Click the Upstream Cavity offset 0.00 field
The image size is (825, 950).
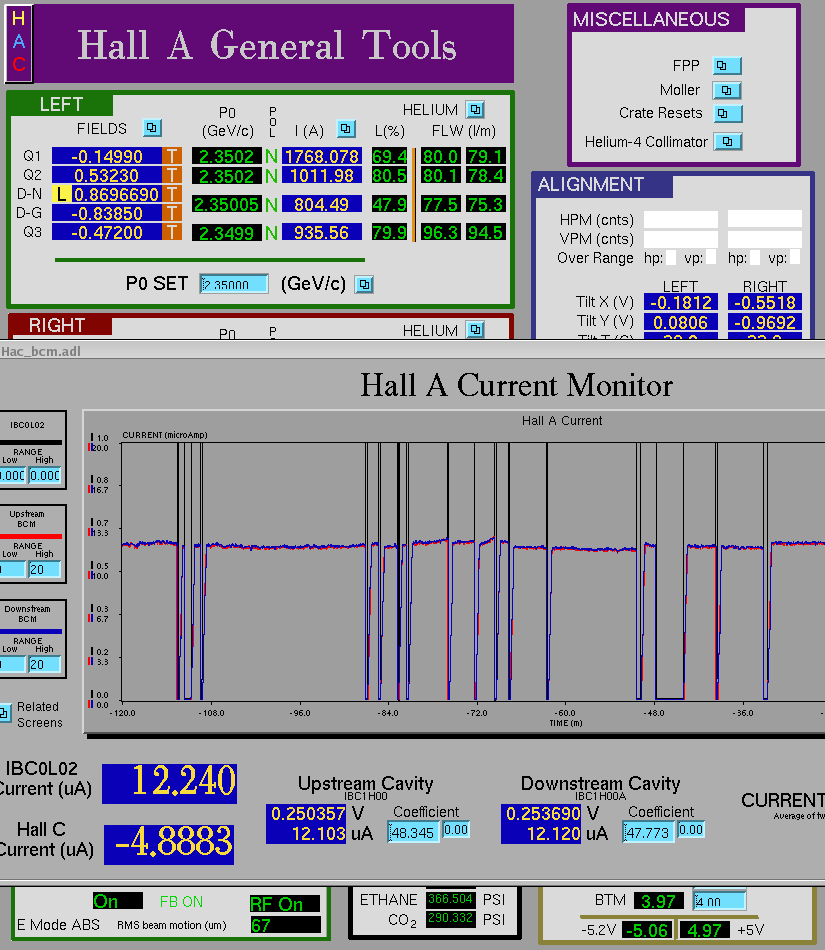tap(456, 829)
